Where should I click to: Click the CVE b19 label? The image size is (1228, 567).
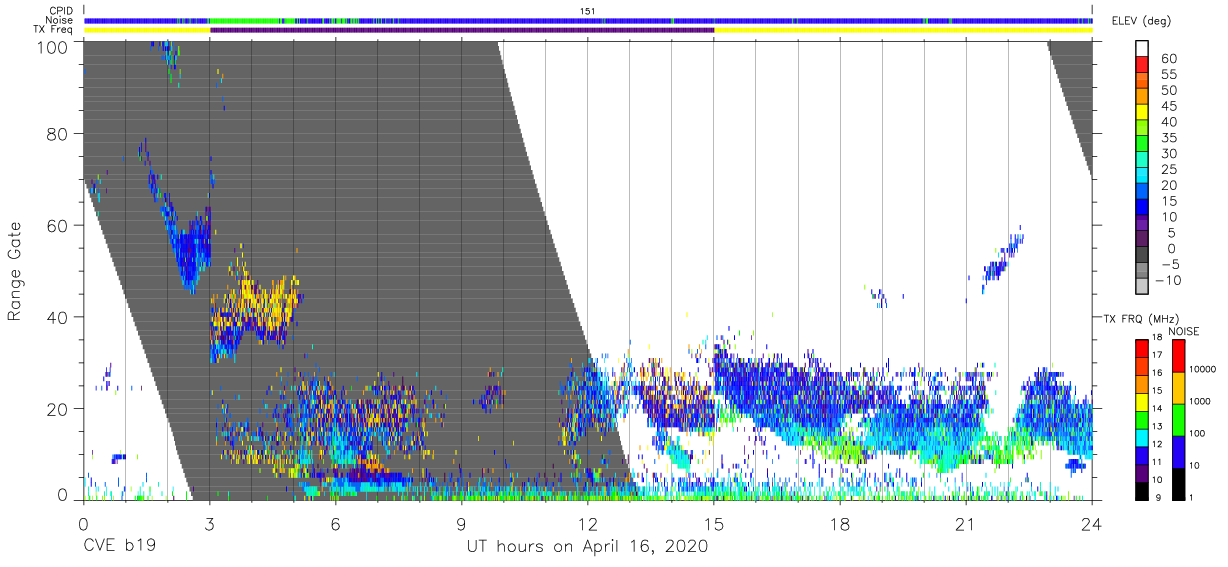tap(118, 547)
